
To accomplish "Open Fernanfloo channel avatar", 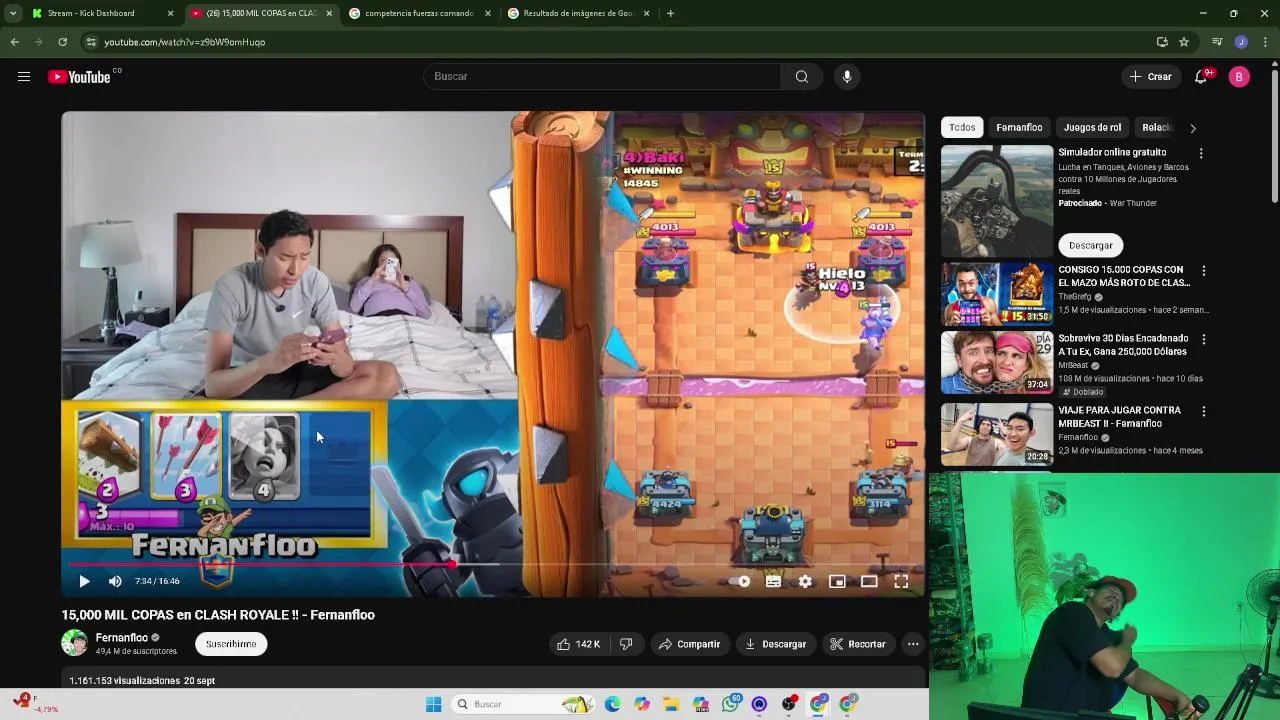I will (74, 643).
